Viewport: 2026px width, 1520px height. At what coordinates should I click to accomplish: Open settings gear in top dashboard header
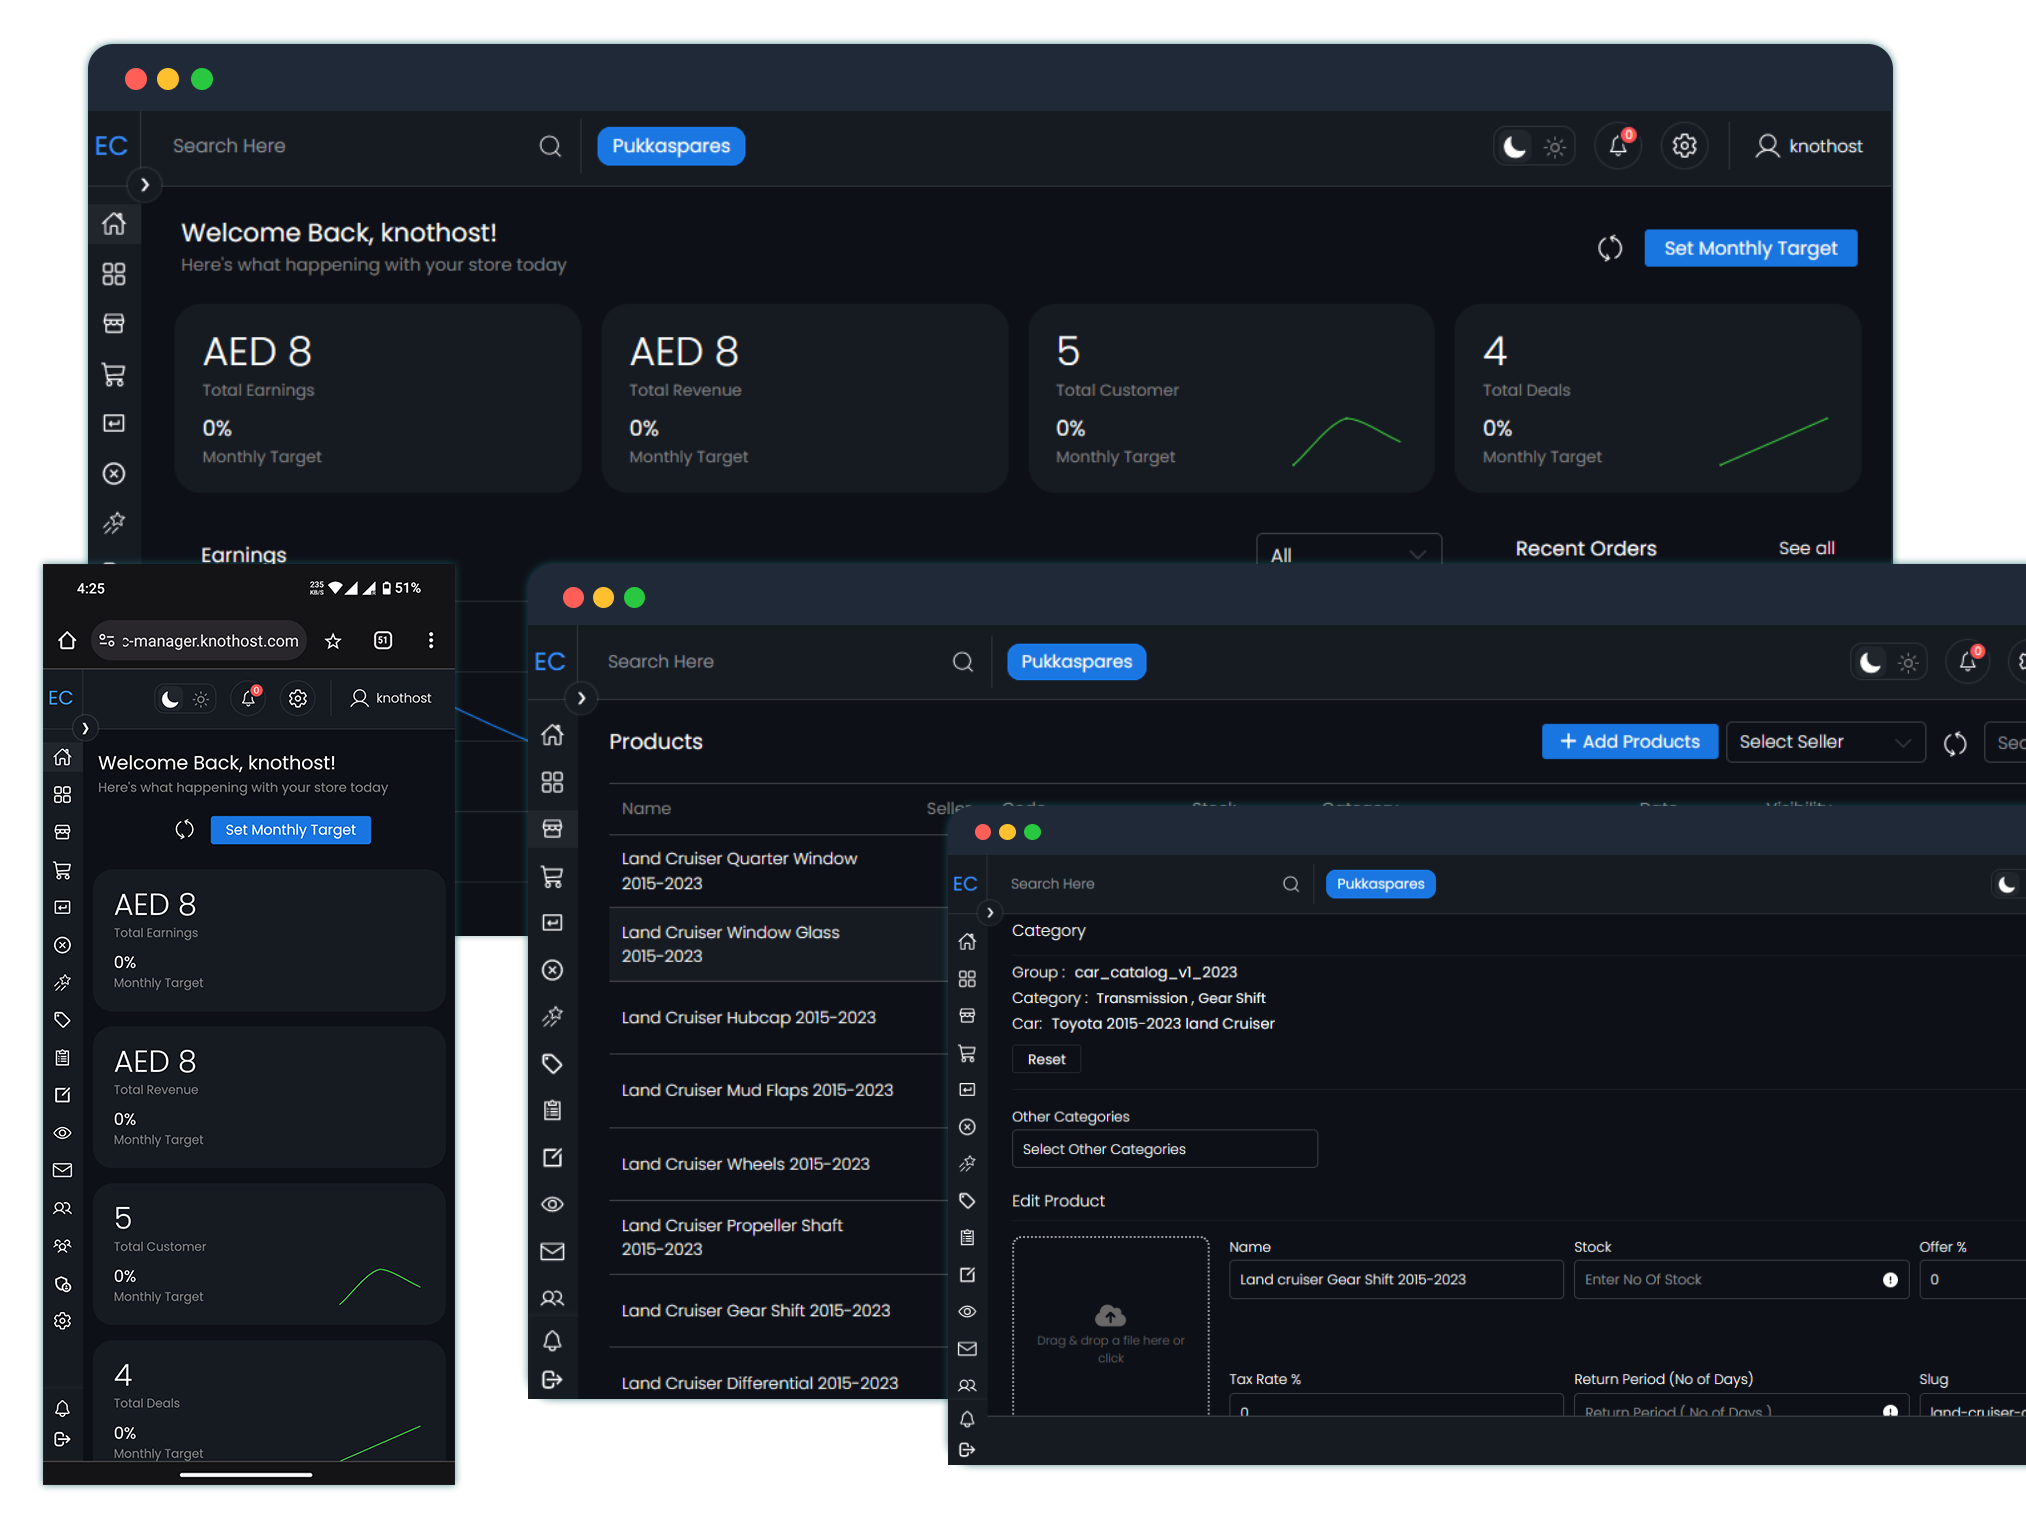click(1685, 146)
